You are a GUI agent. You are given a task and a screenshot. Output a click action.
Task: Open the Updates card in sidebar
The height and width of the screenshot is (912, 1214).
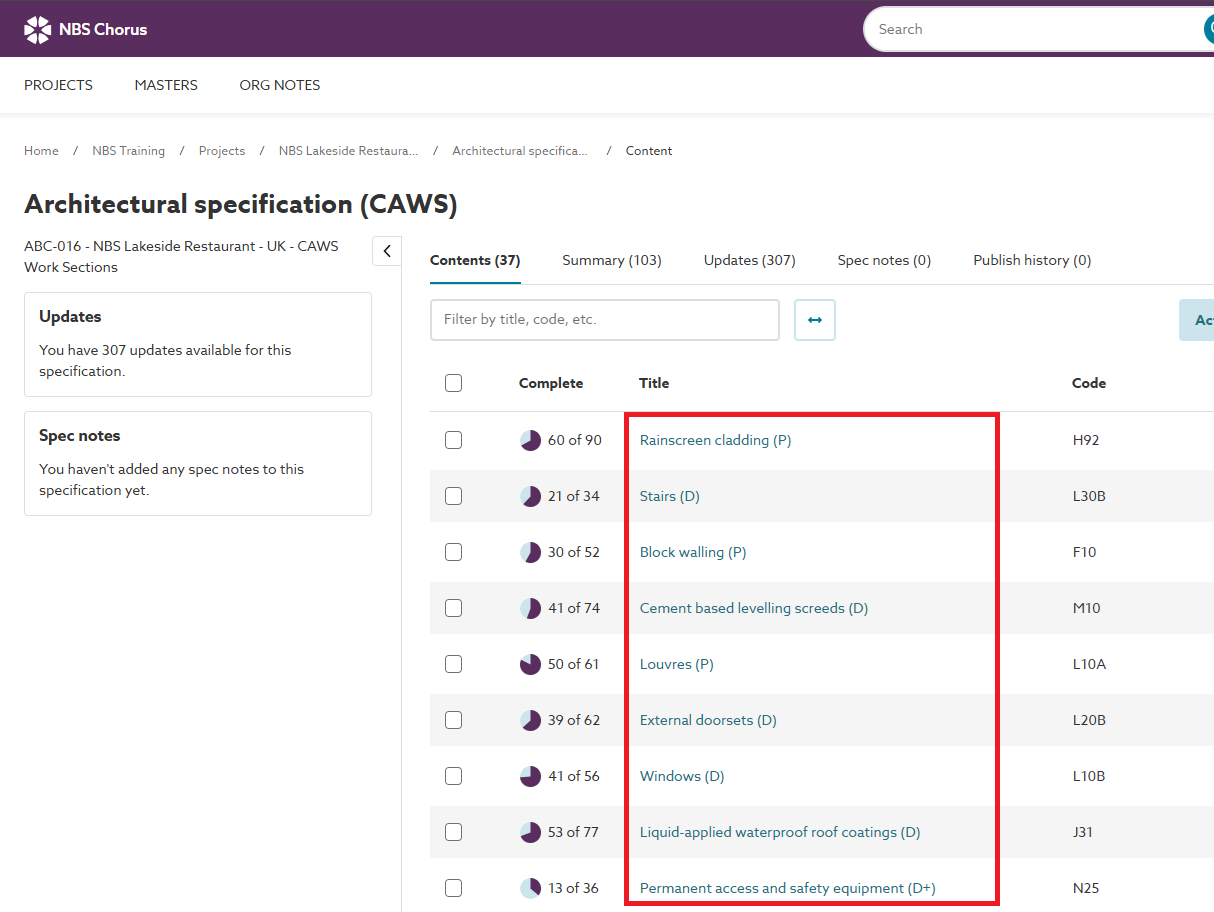198,344
